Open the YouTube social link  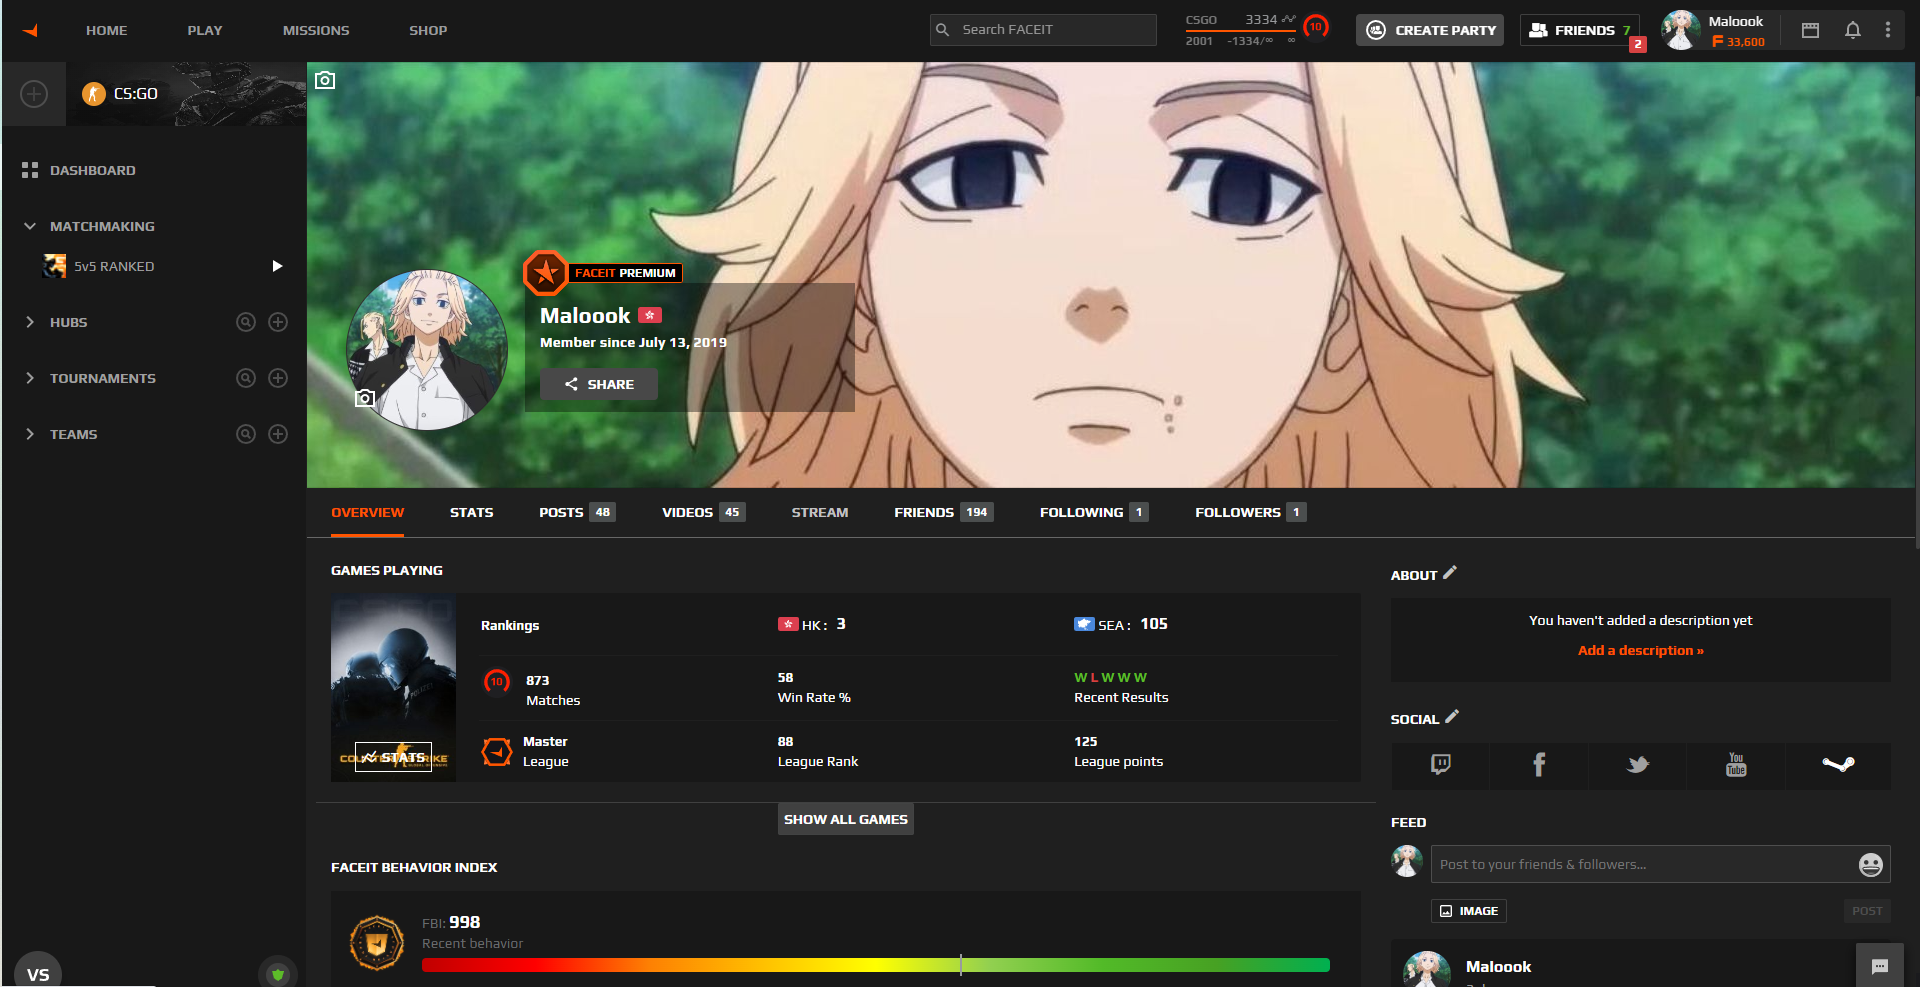tap(1736, 765)
